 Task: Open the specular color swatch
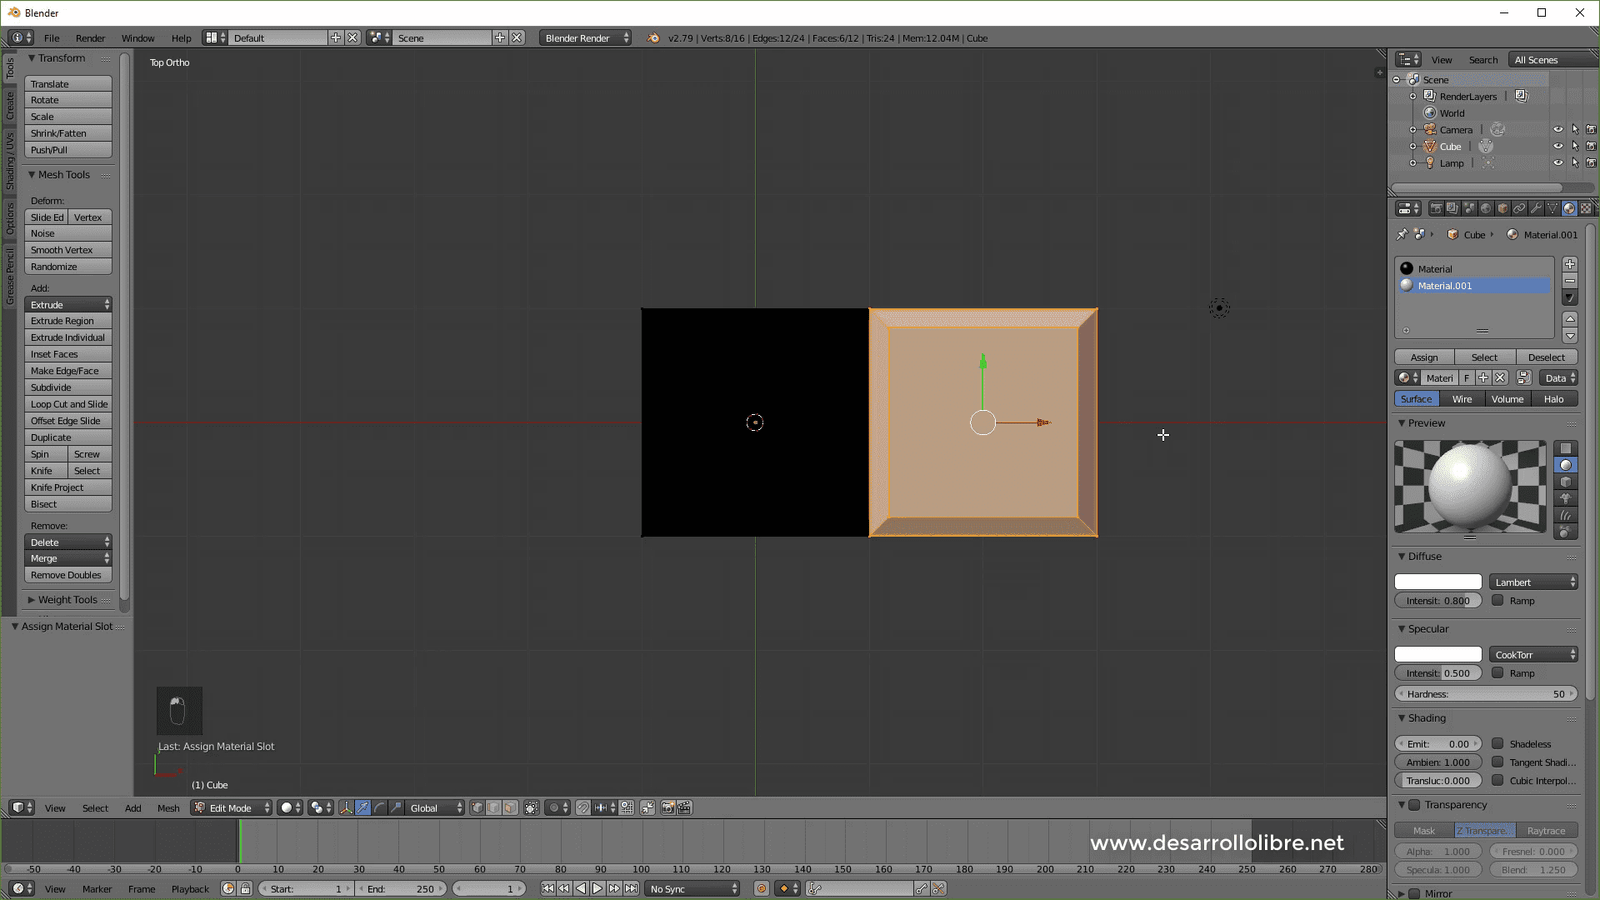point(1438,654)
